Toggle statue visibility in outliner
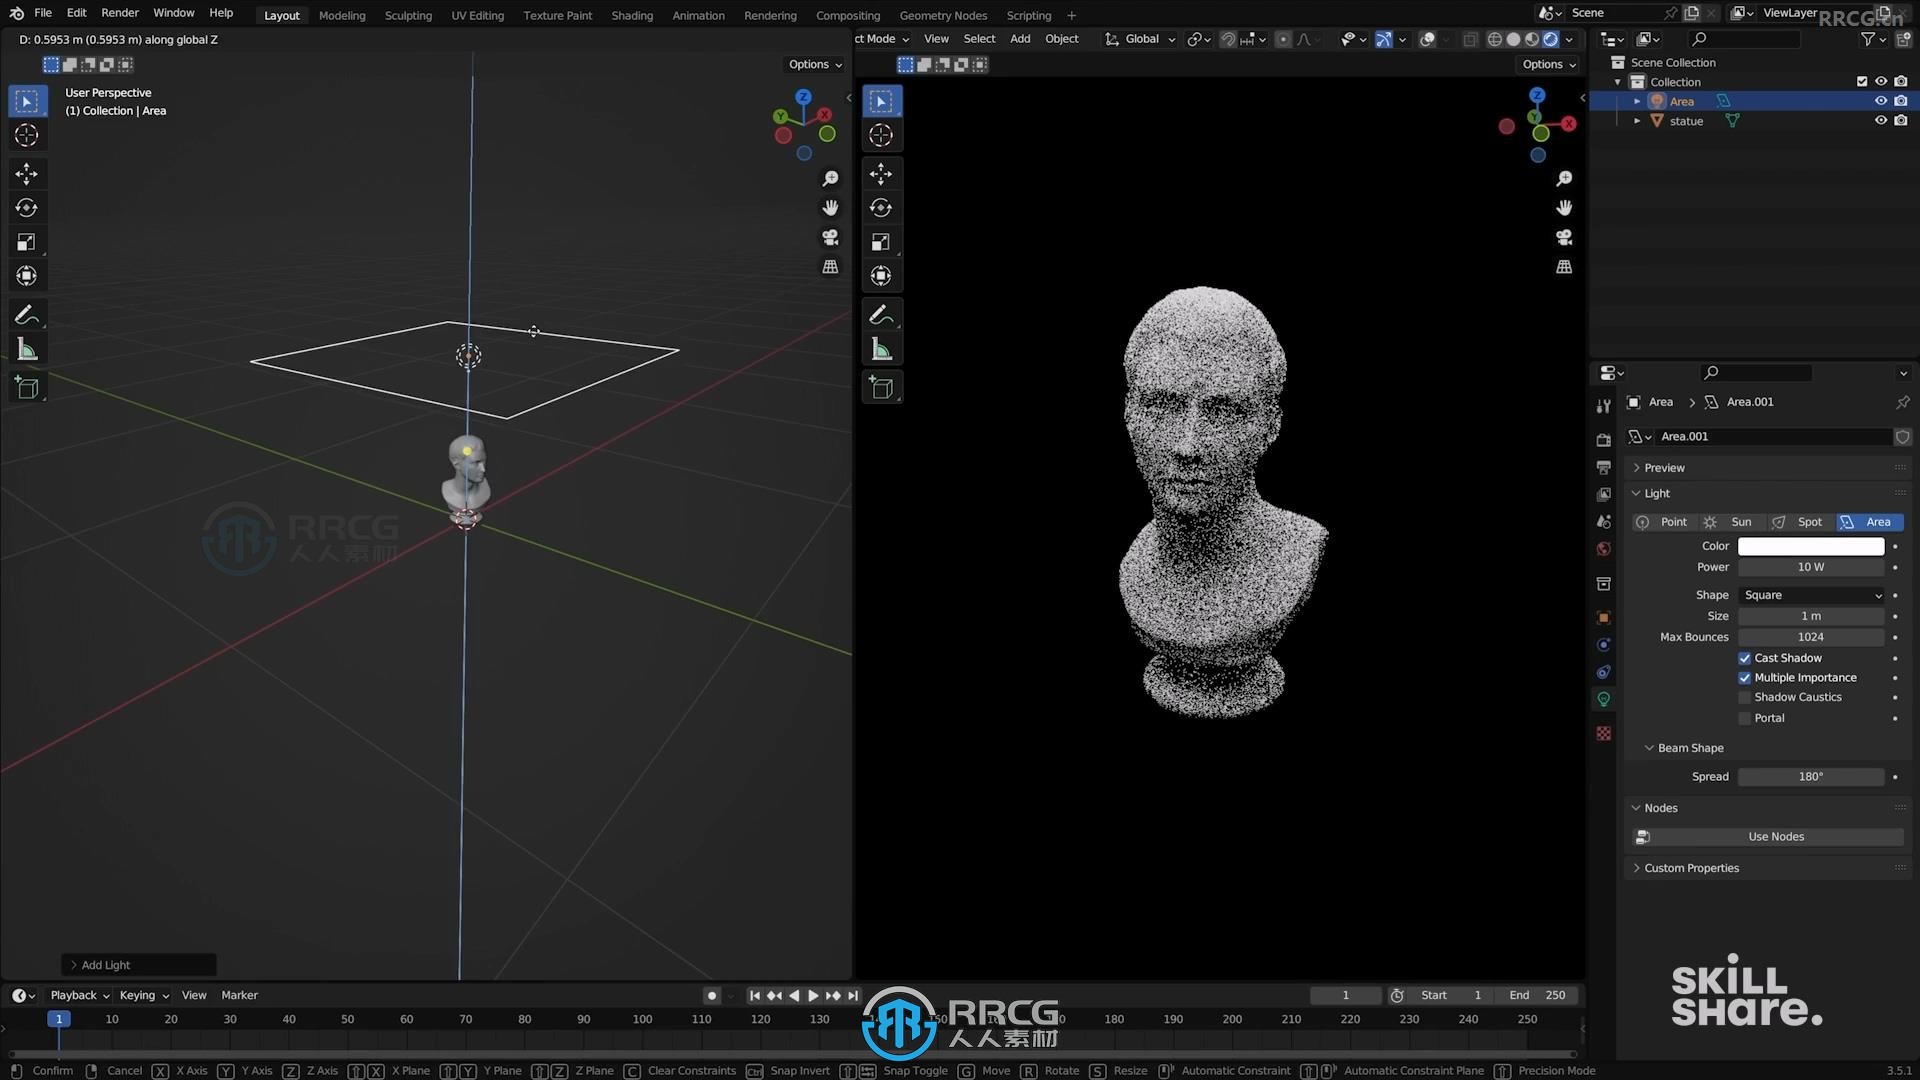The image size is (1920, 1080). 1882,120
